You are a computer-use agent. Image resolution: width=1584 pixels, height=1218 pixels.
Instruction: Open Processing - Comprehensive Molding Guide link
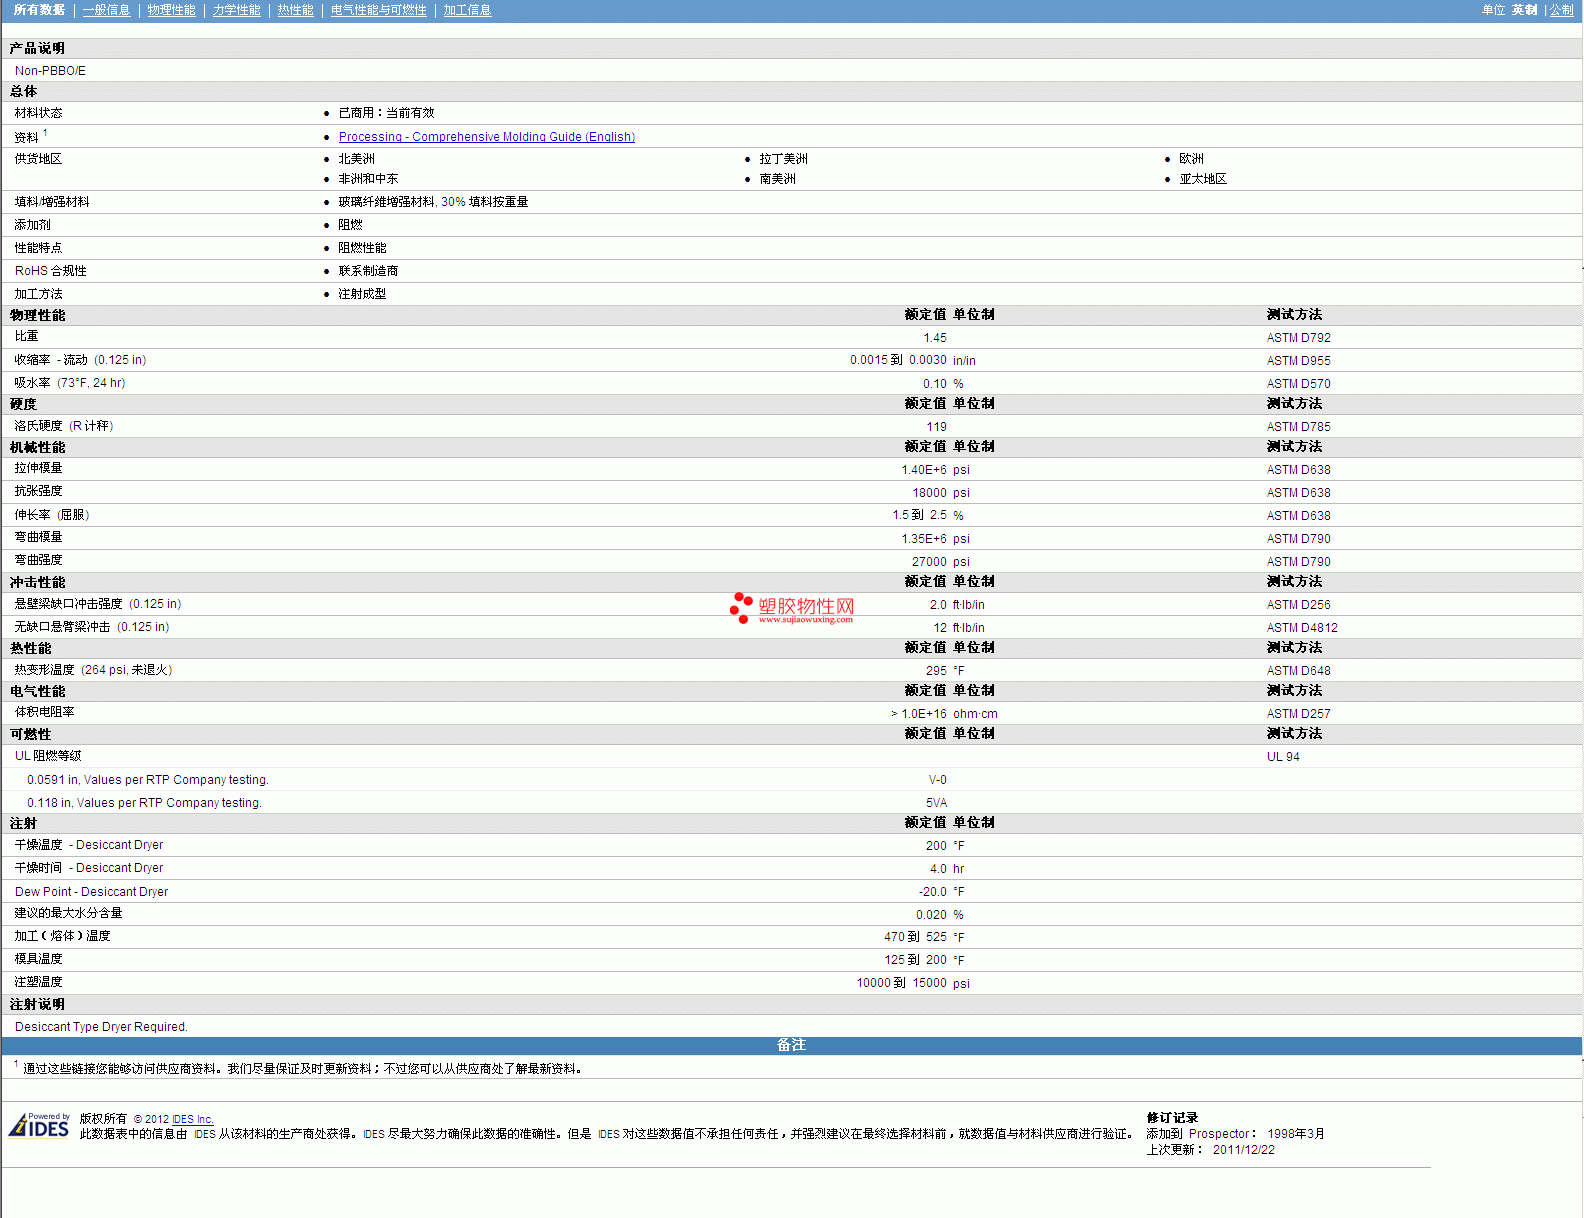(x=486, y=137)
